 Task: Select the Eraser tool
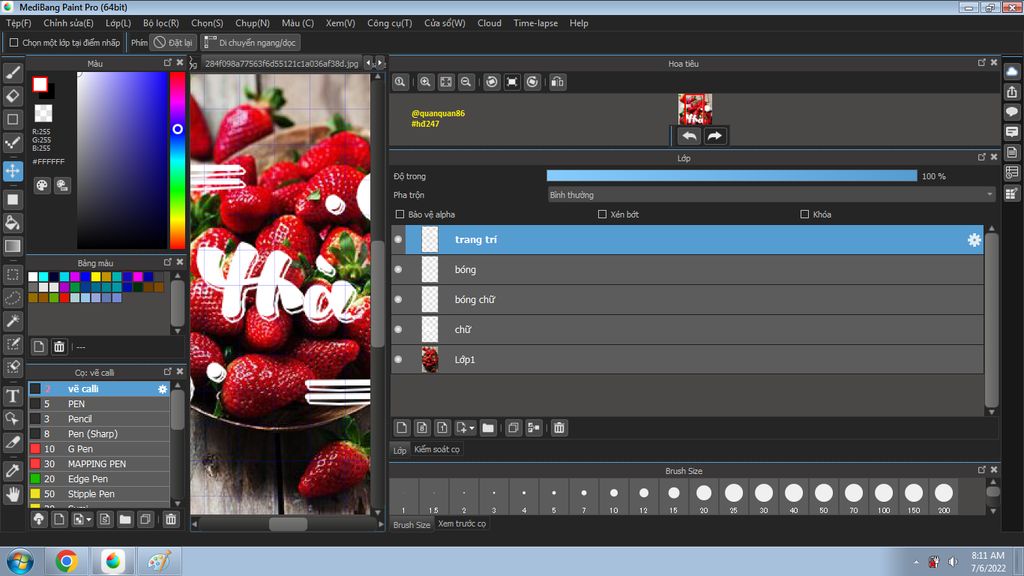(x=12, y=96)
